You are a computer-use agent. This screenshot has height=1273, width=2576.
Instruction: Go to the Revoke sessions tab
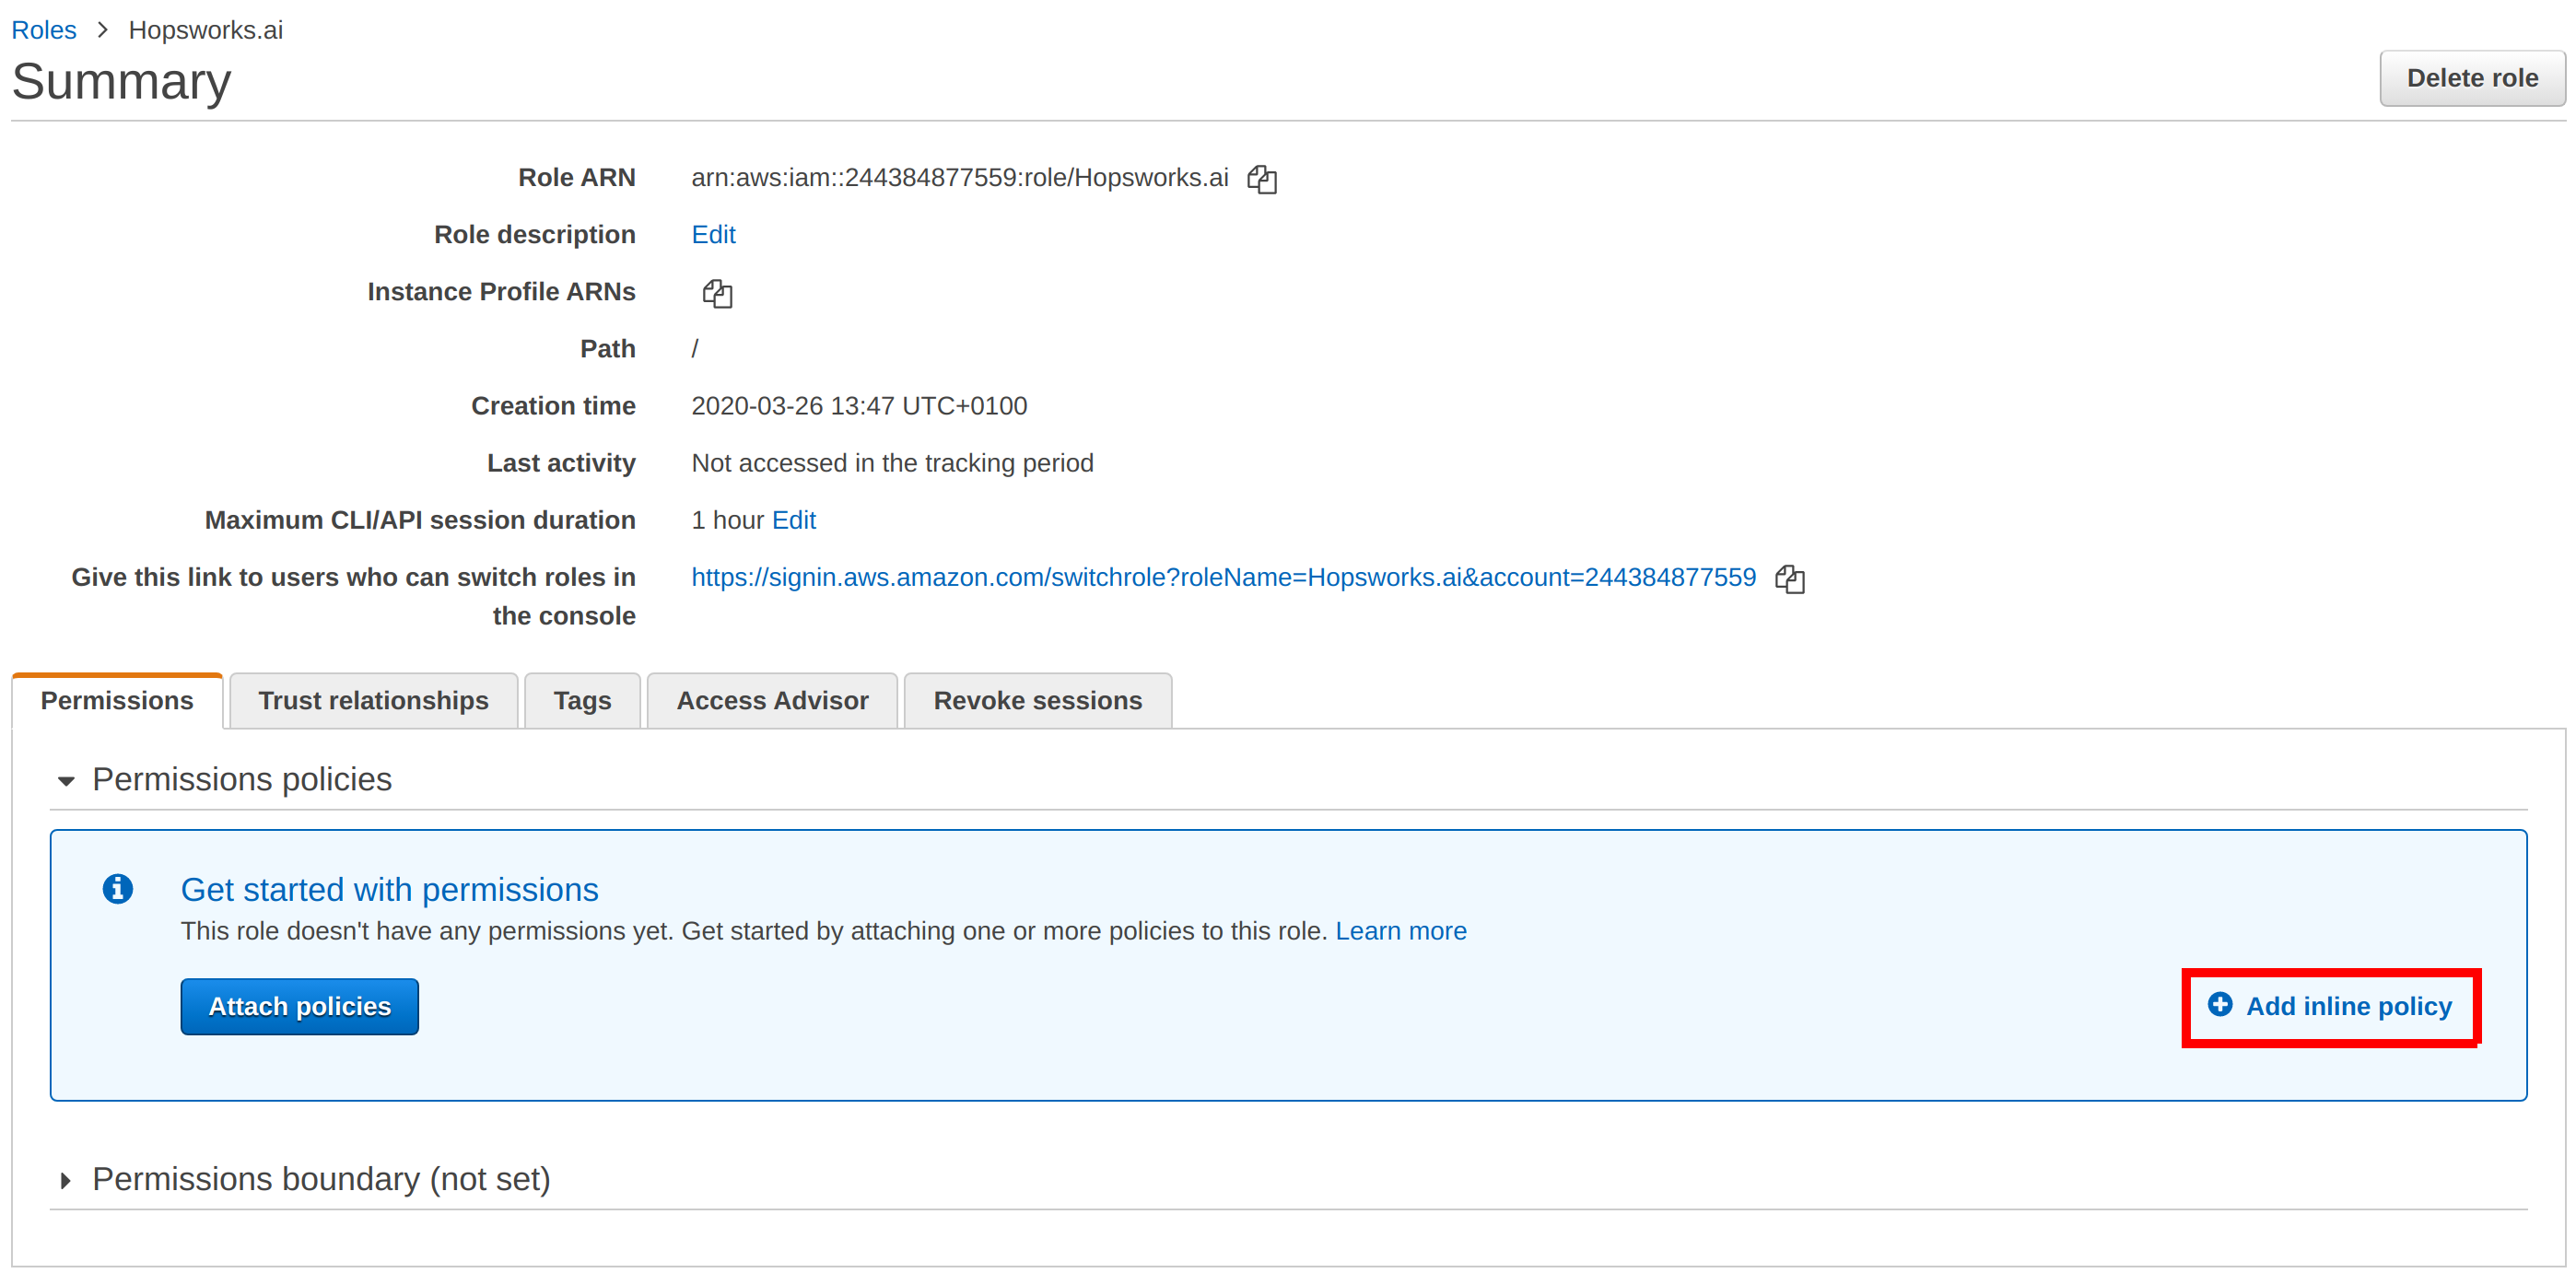click(x=1037, y=701)
